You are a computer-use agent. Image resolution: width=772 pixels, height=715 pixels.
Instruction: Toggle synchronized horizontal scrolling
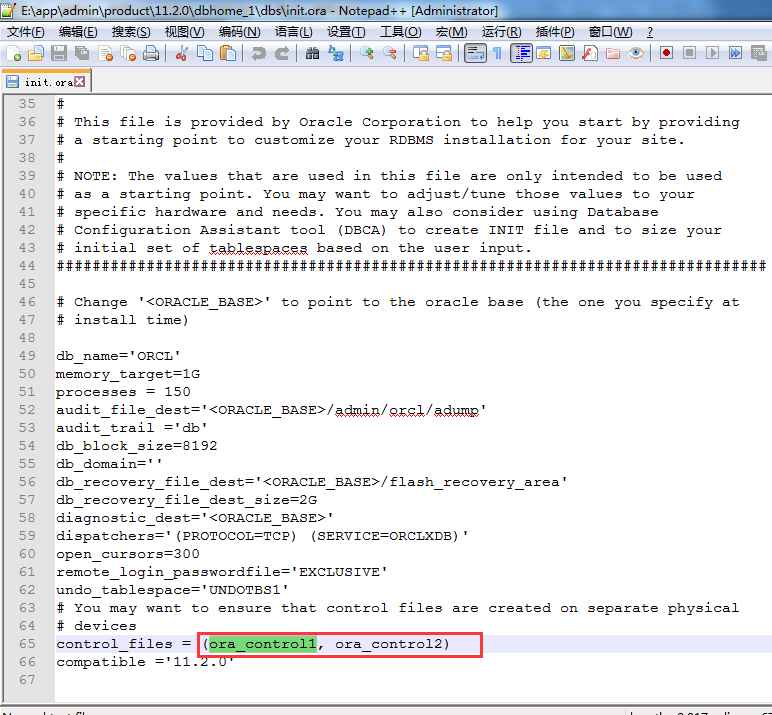tap(444, 53)
